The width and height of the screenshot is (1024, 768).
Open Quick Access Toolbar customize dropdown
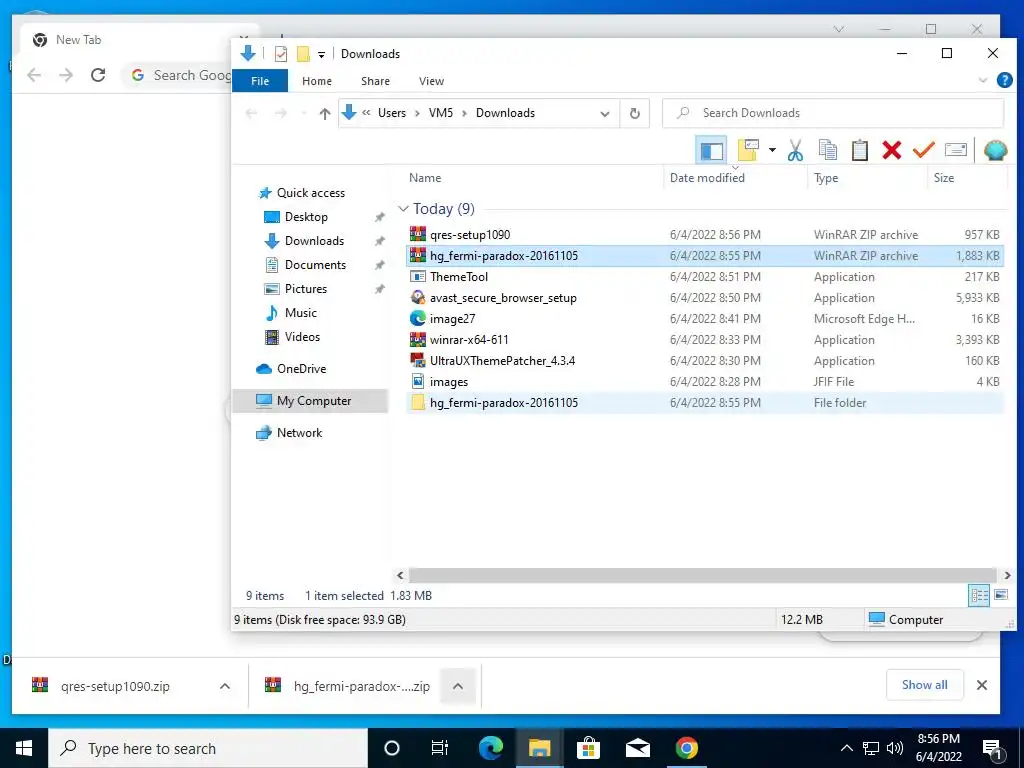(321, 55)
